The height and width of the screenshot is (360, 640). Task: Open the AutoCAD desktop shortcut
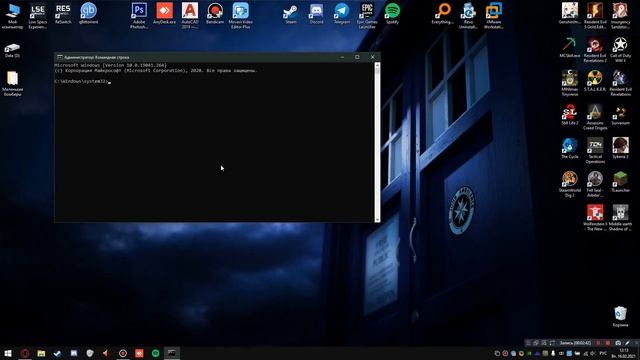[190, 15]
